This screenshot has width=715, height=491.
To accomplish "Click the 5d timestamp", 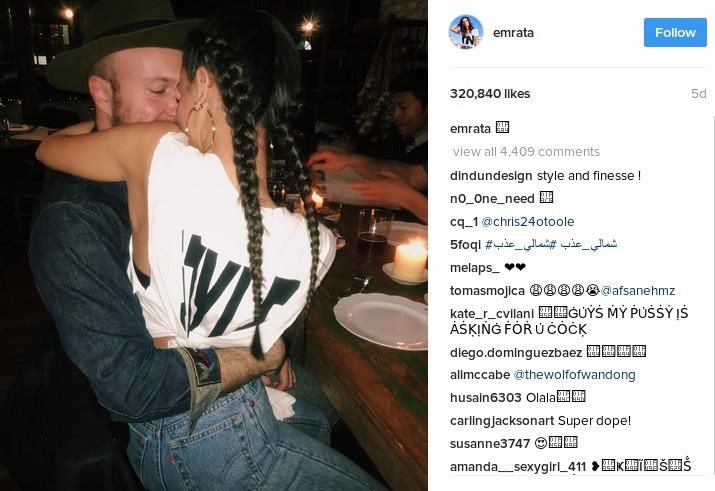I will coord(699,94).
